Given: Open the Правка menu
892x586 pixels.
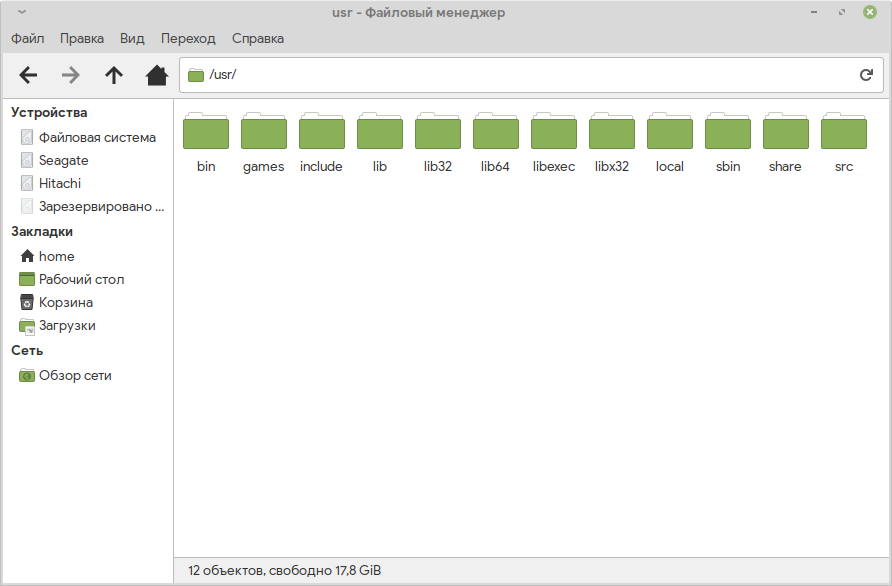Looking at the screenshot, I should (82, 39).
